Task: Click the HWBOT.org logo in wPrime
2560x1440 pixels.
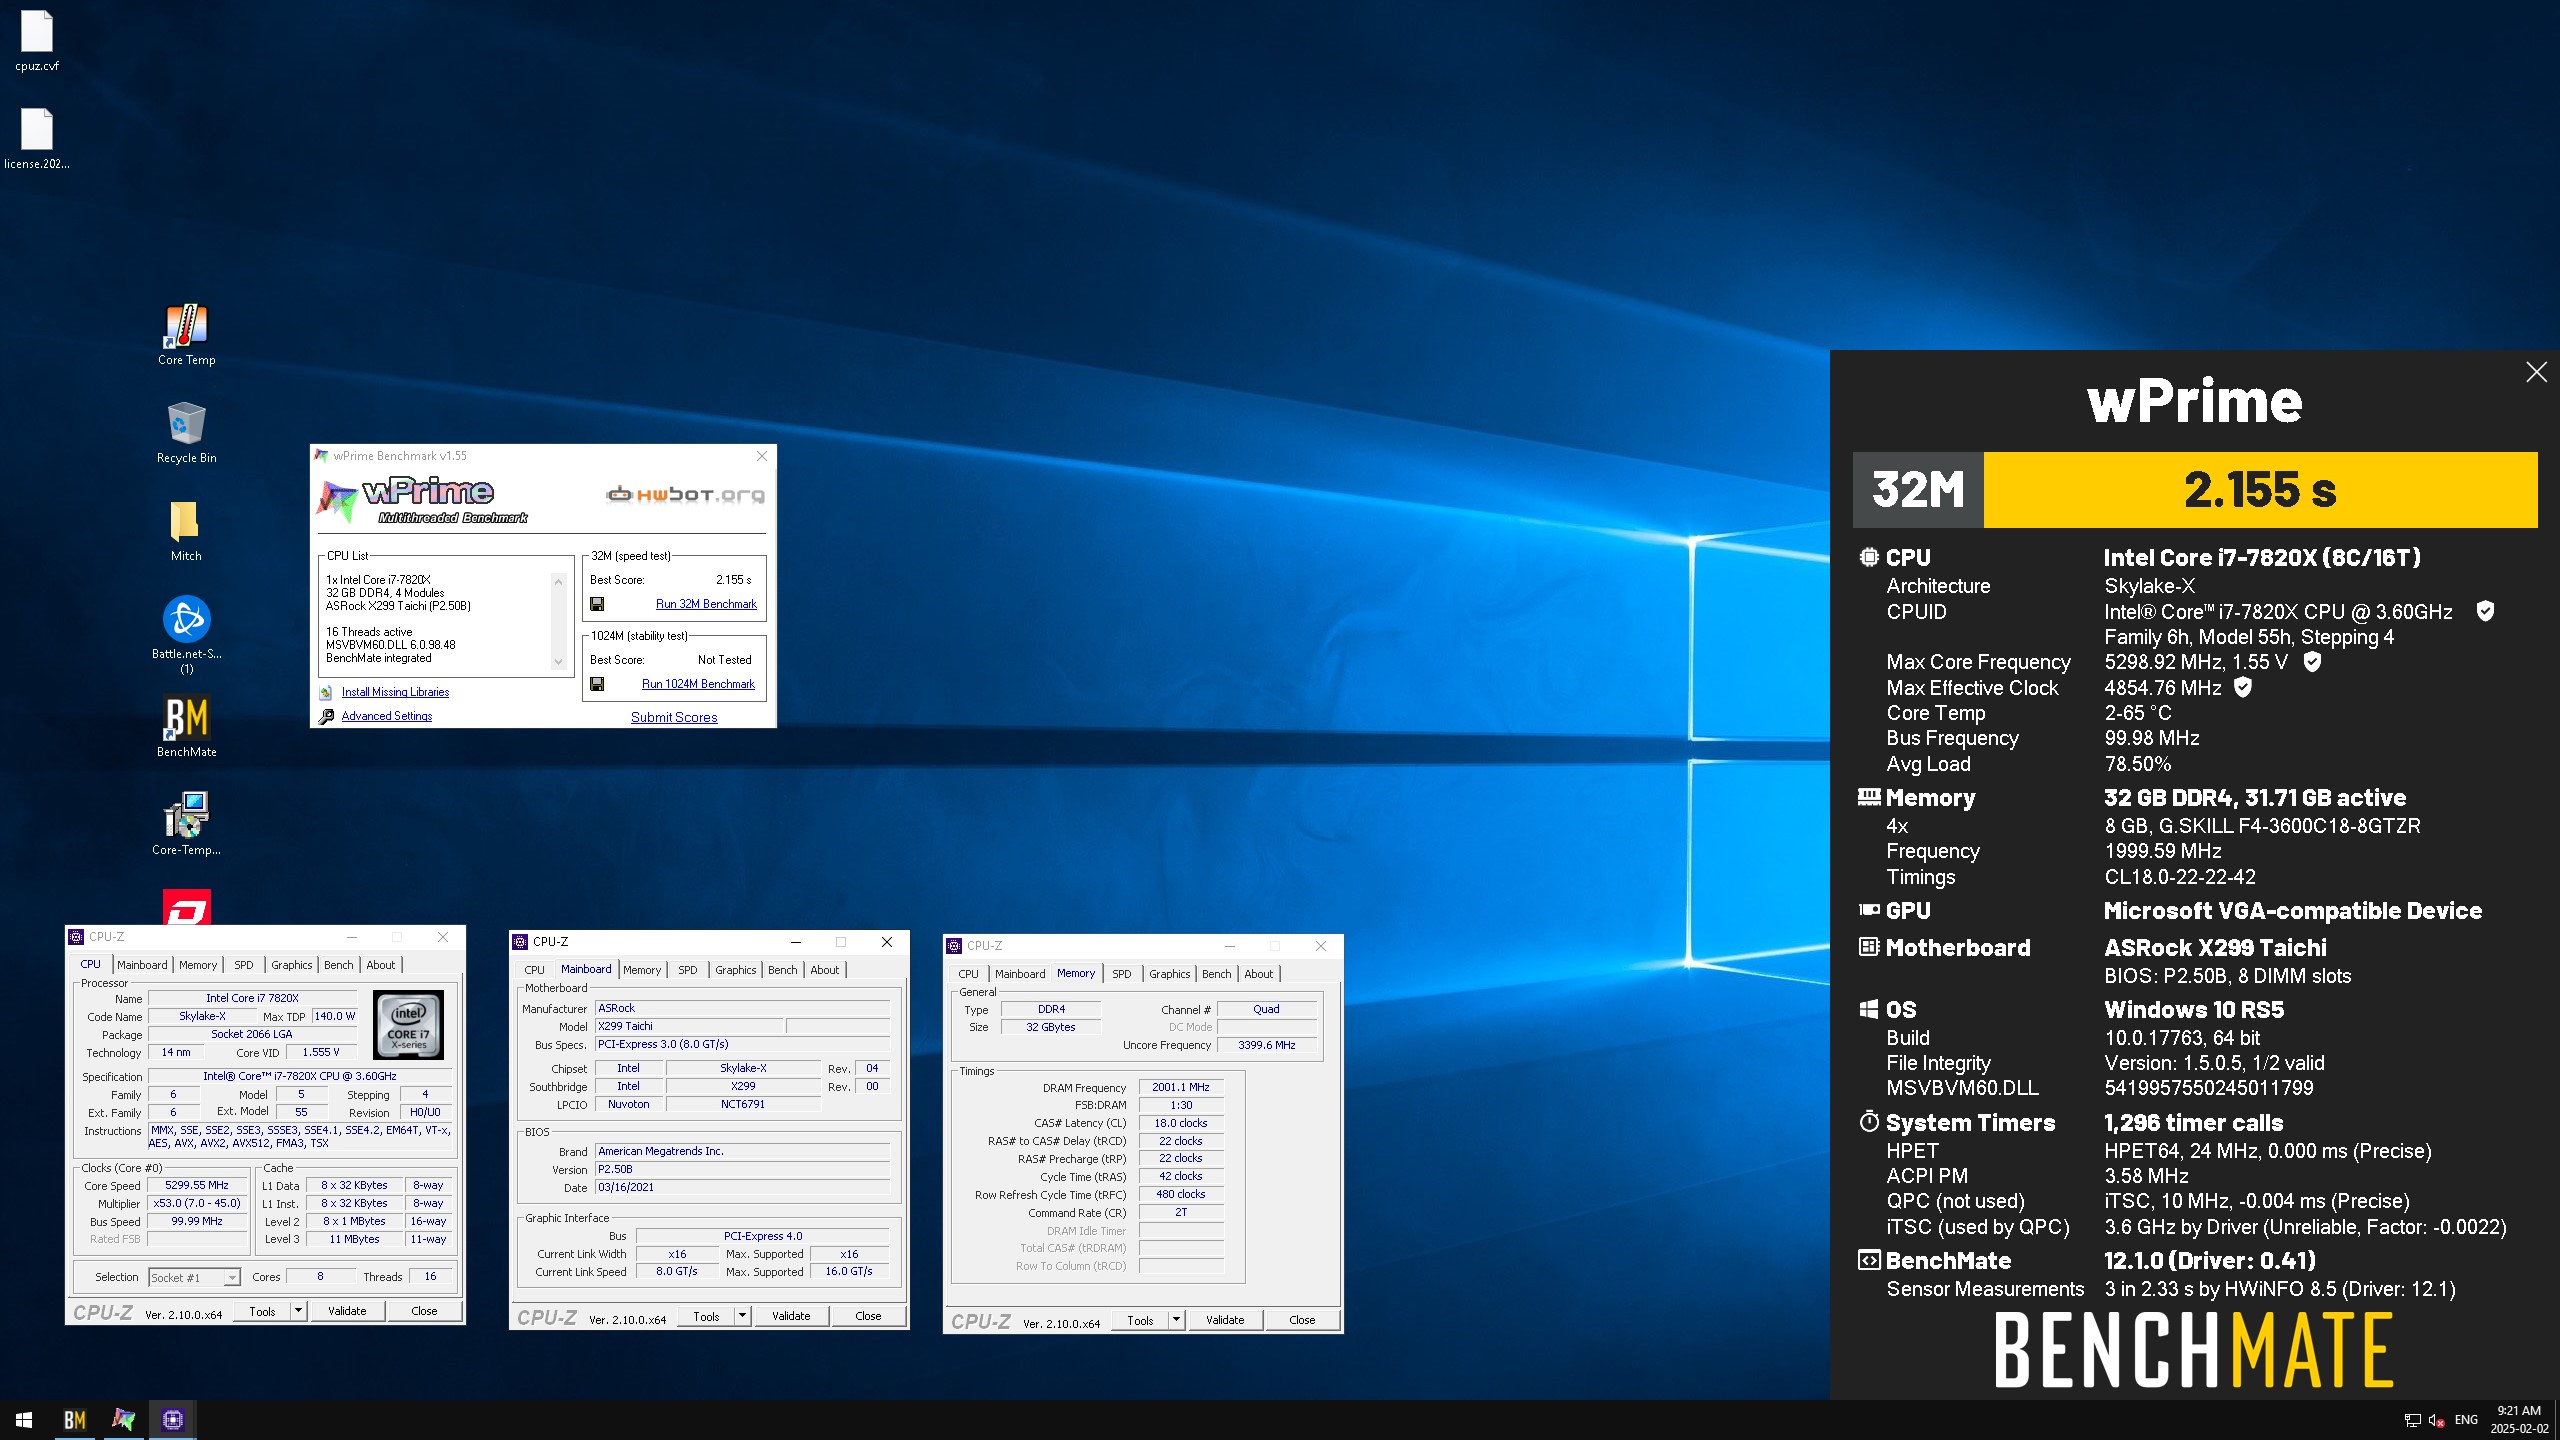Action: click(686, 494)
